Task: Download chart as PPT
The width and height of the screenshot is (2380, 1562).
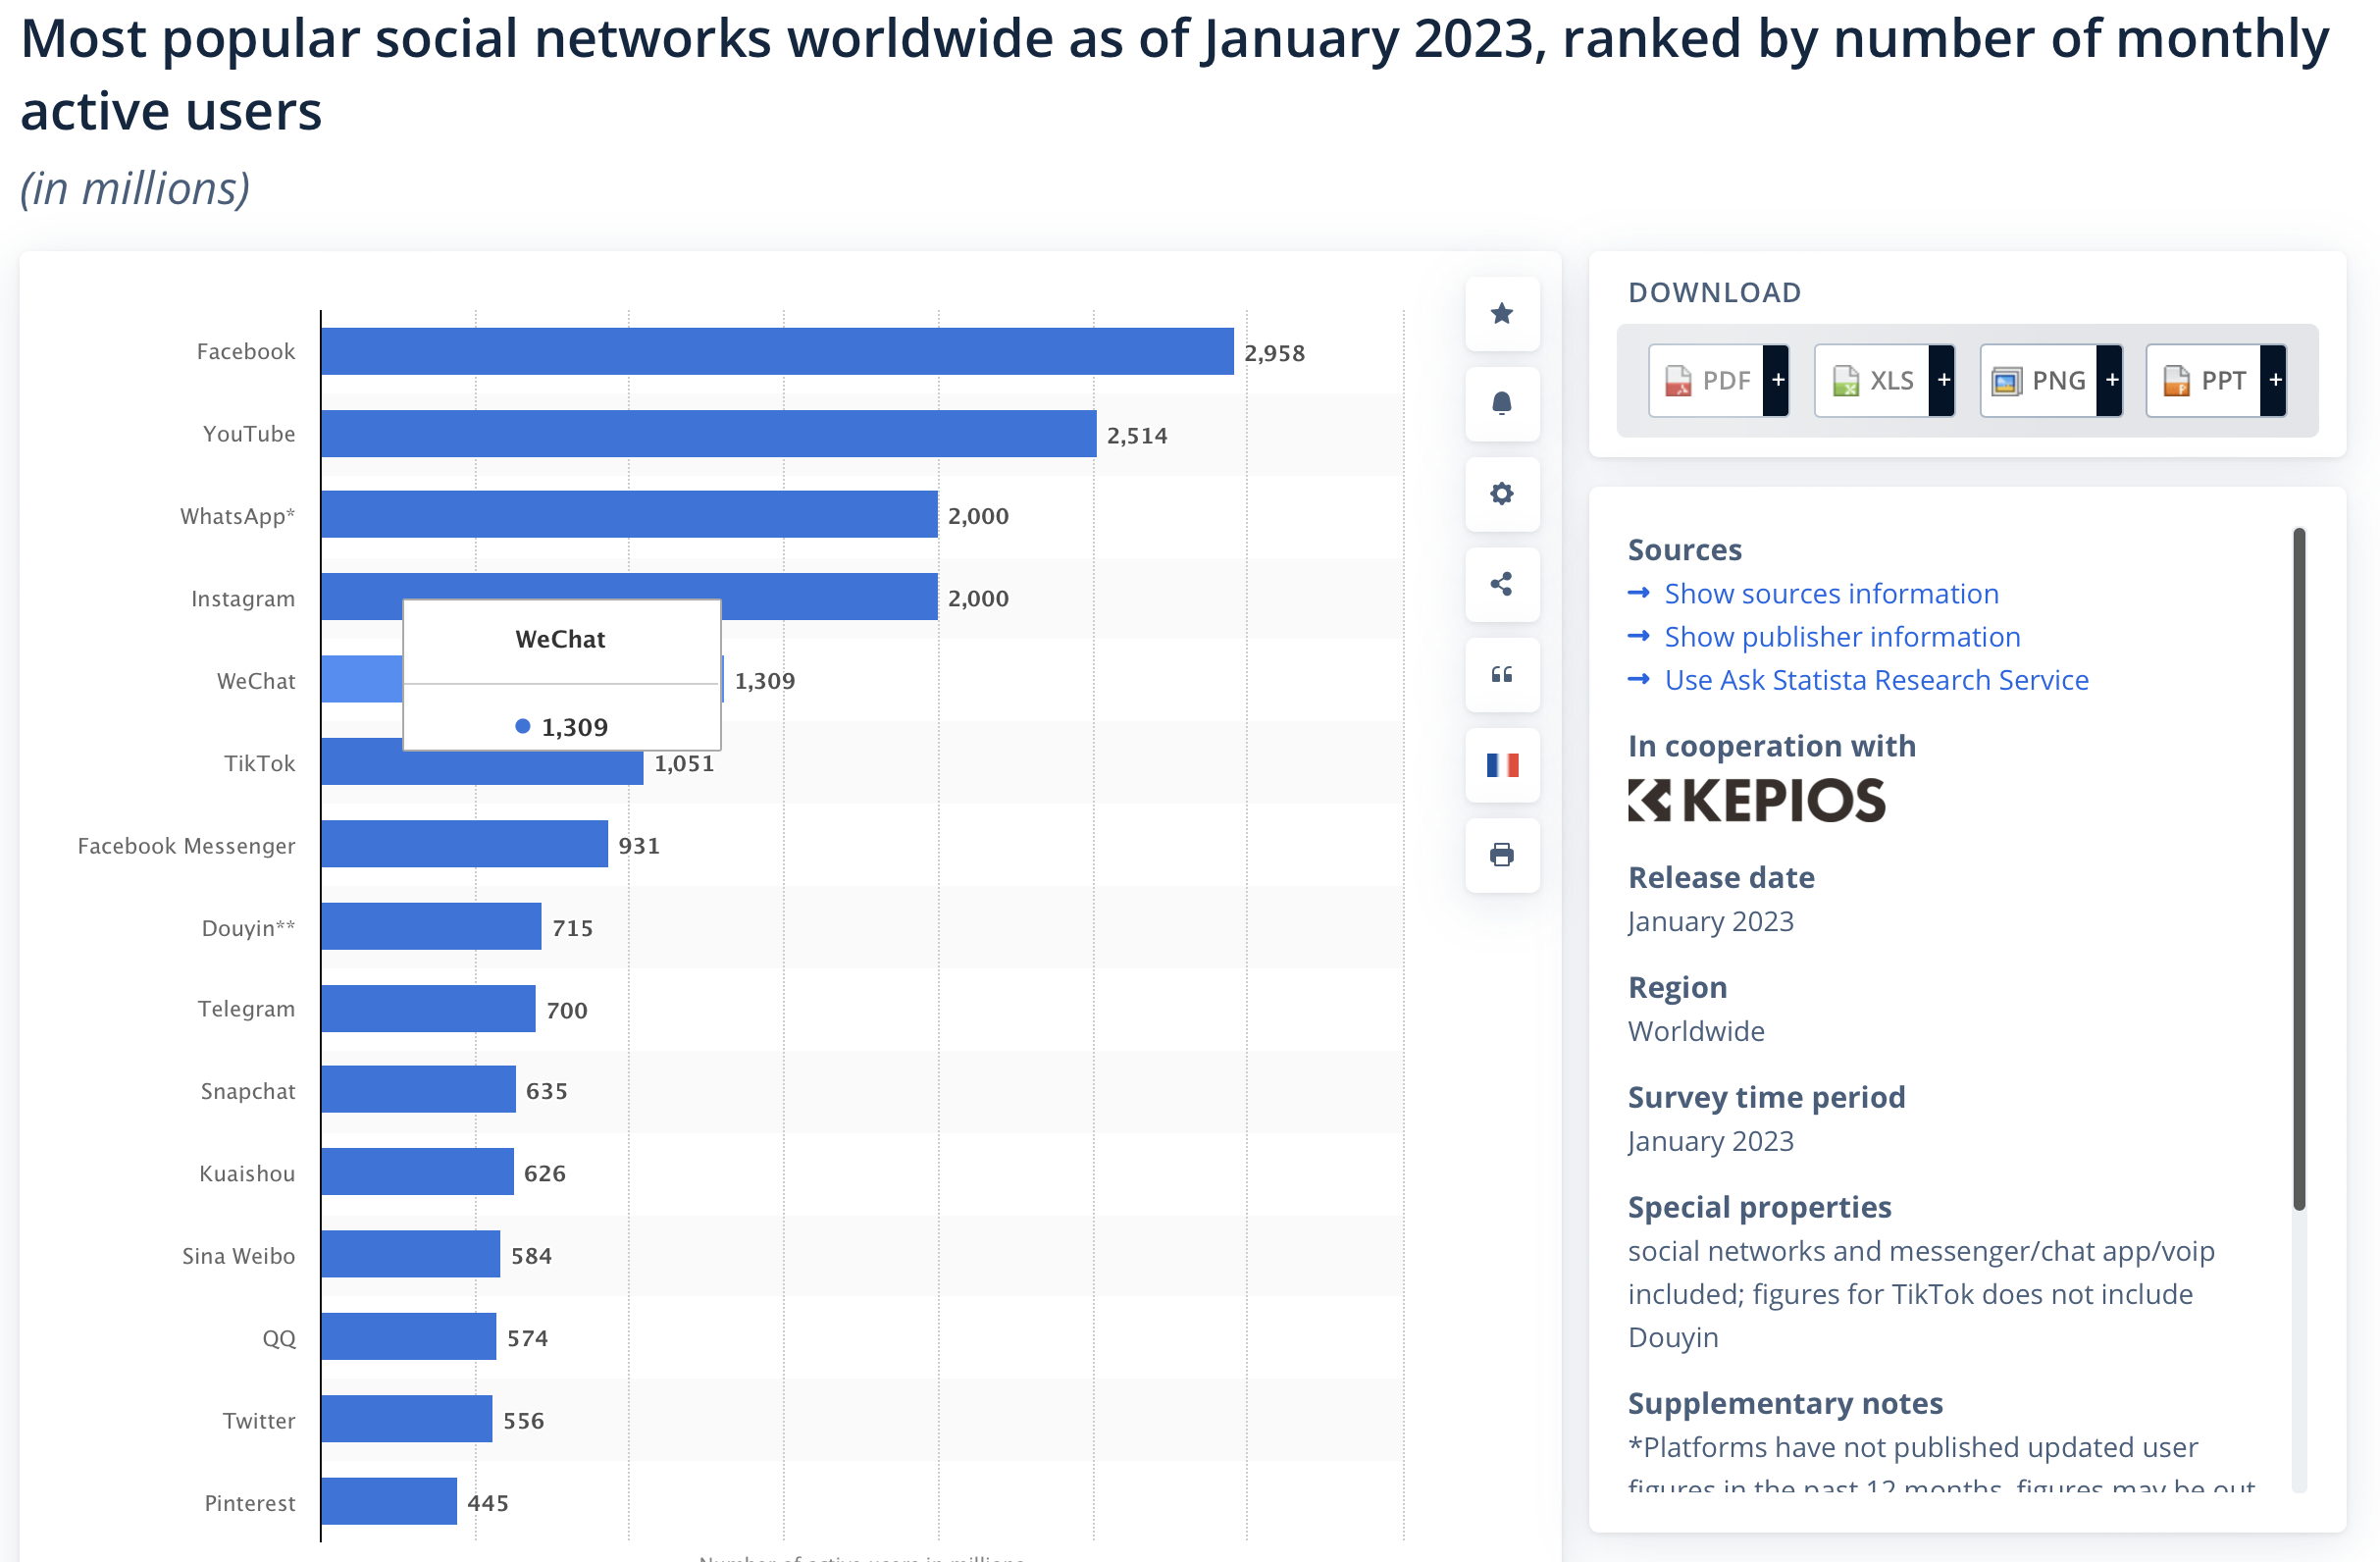Action: (x=2203, y=380)
